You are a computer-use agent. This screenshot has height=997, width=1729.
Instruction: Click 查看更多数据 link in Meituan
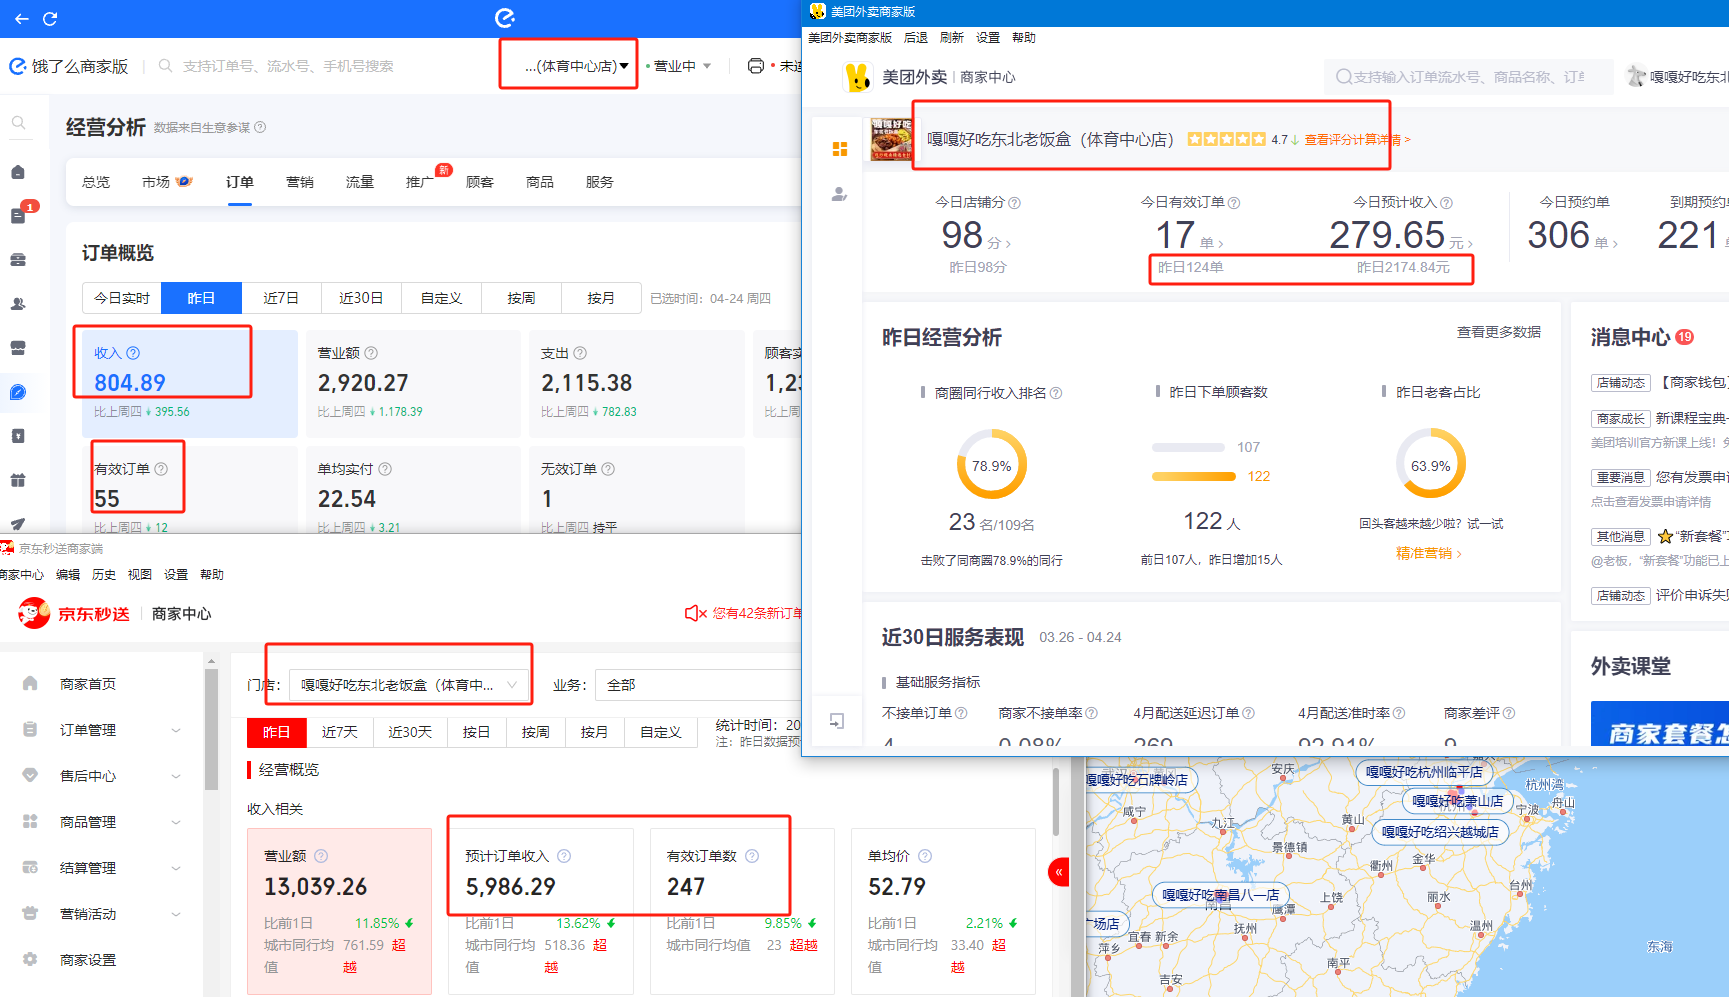(1498, 333)
